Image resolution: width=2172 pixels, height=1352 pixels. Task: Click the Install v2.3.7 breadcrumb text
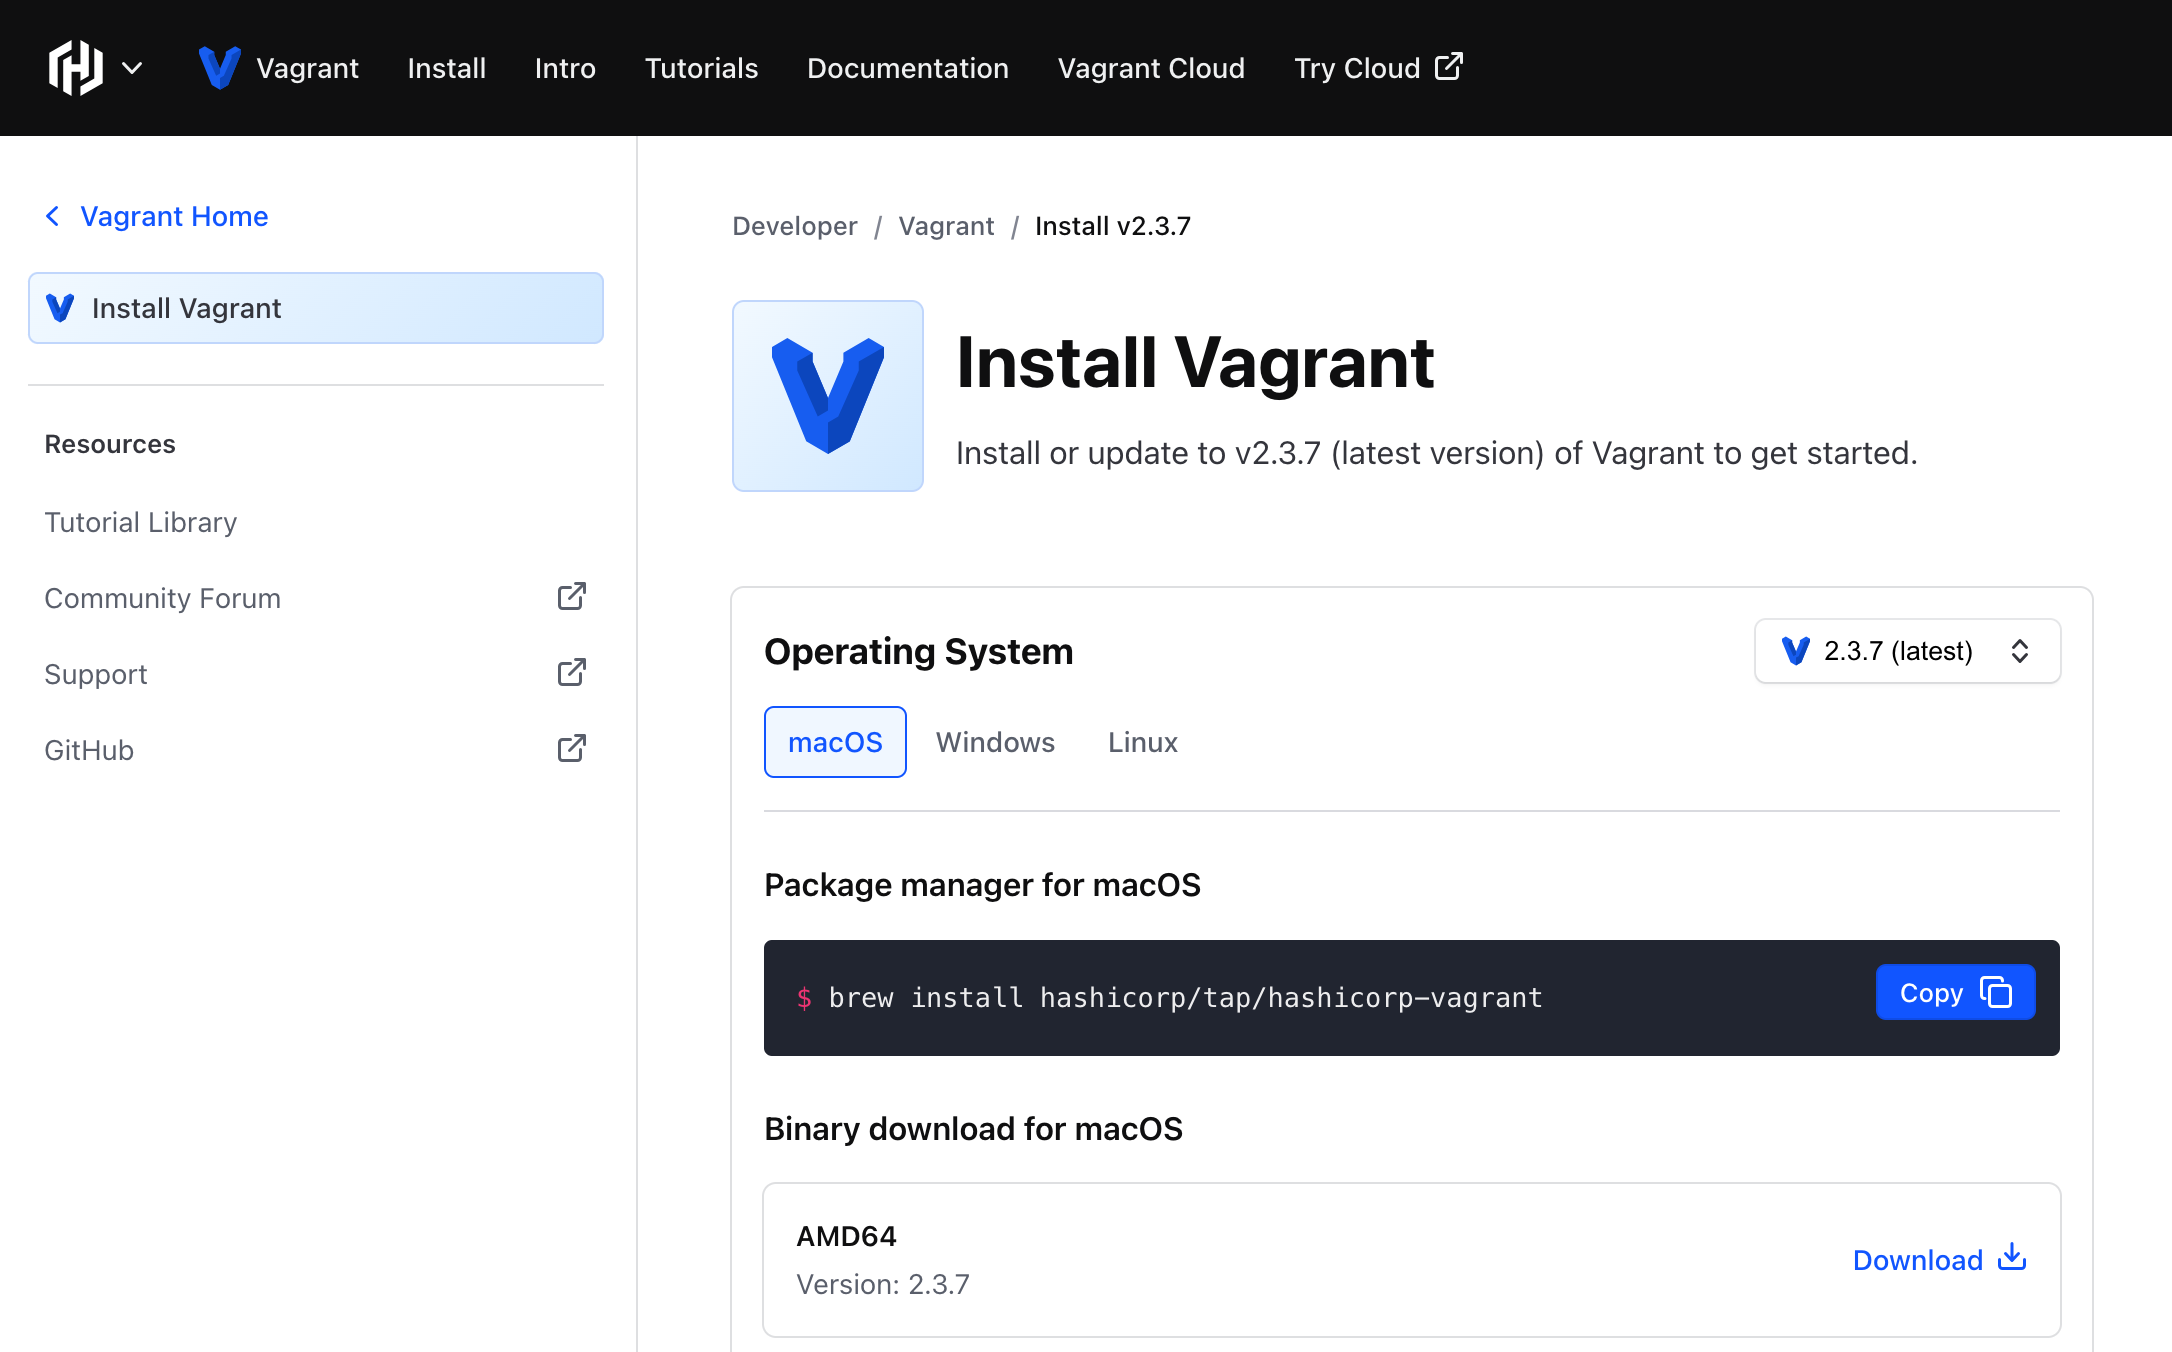pyautogui.click(x=1113, y=226)
